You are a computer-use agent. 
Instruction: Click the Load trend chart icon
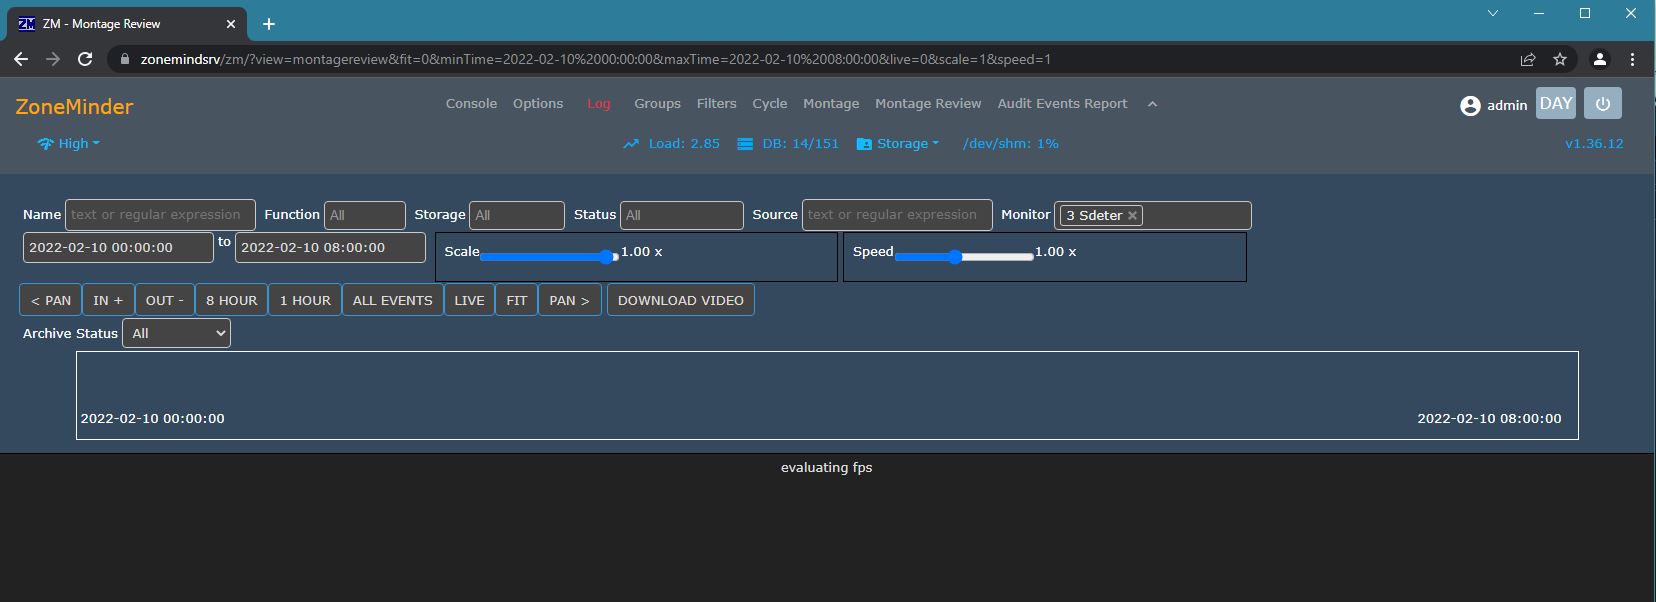[631, 144]
